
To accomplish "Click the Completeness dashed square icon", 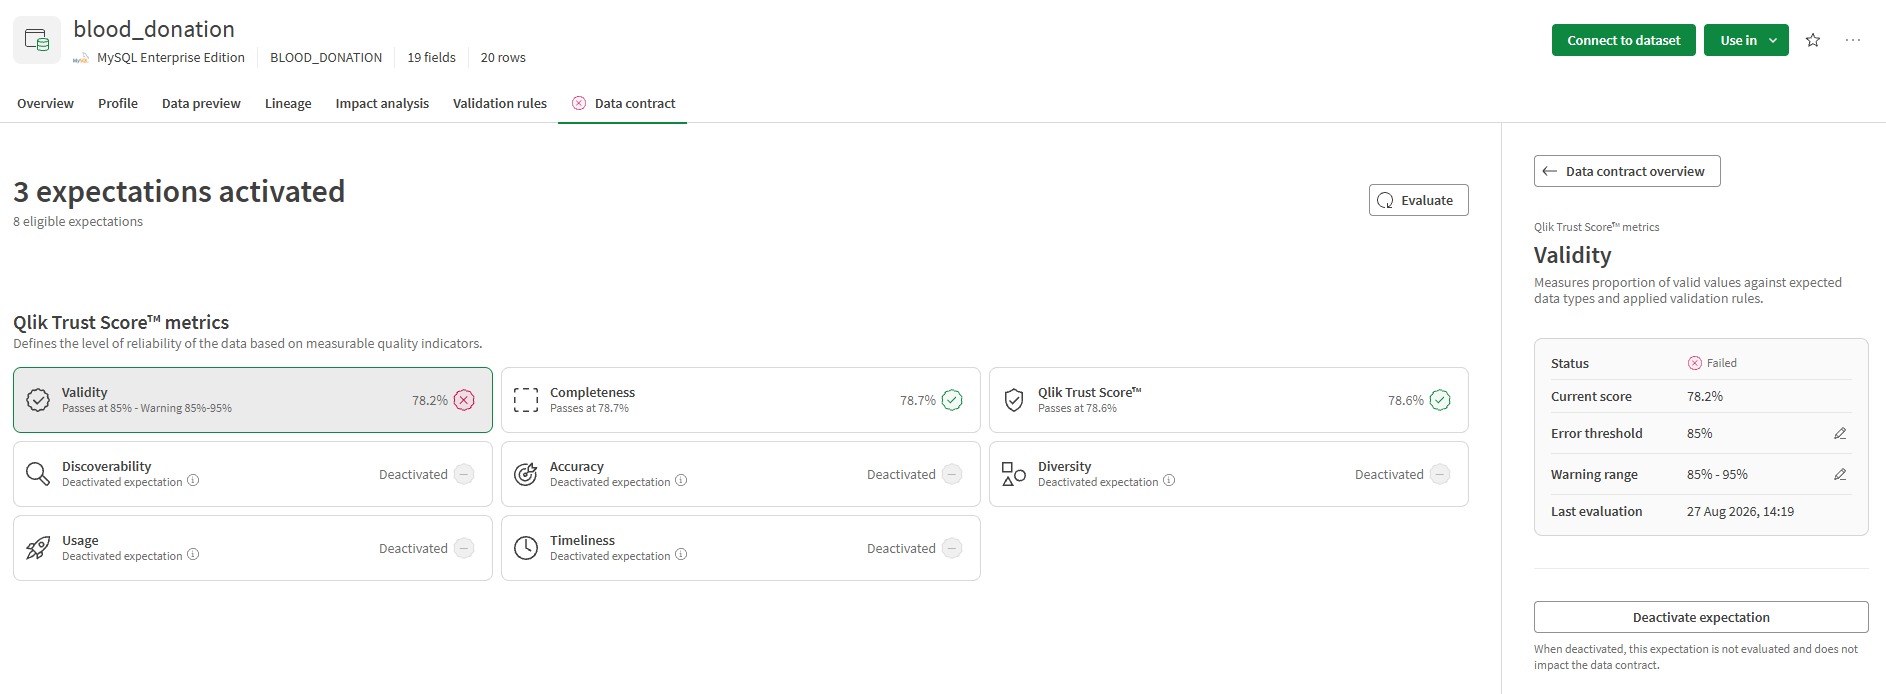I will (x=526, y=400).
